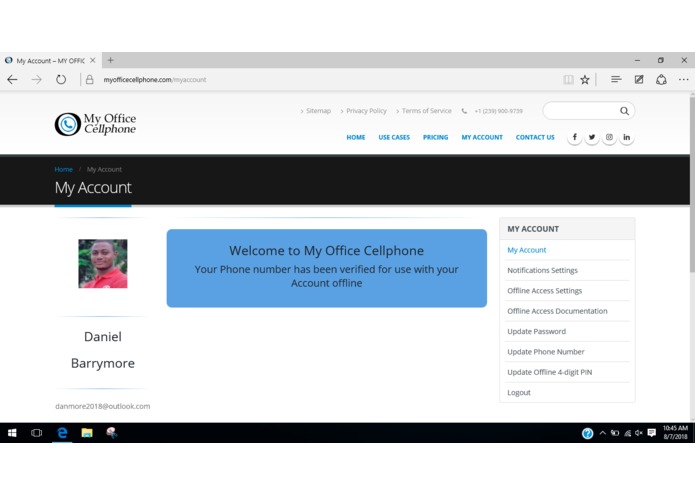Open CONTACT US in the main navigation
This screenshot has height=494, width=695.
point(535,137)
